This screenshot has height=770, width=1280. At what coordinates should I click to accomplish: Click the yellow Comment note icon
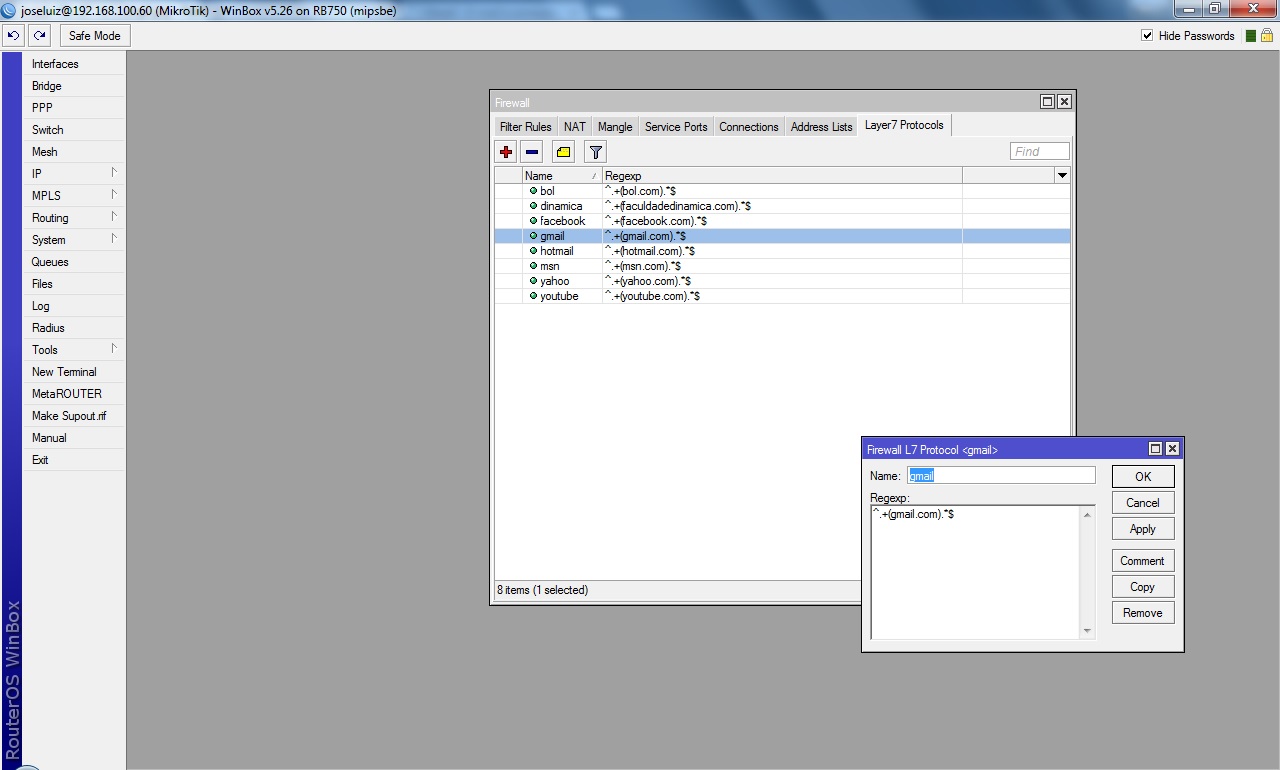pyautogui.click(x=564, y=152)
